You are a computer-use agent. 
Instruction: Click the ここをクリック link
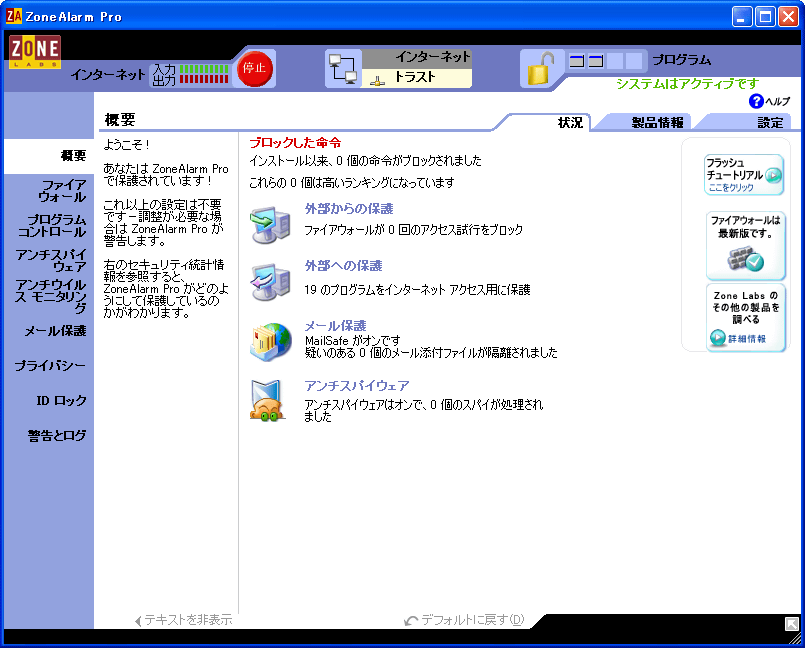[731, 187]
